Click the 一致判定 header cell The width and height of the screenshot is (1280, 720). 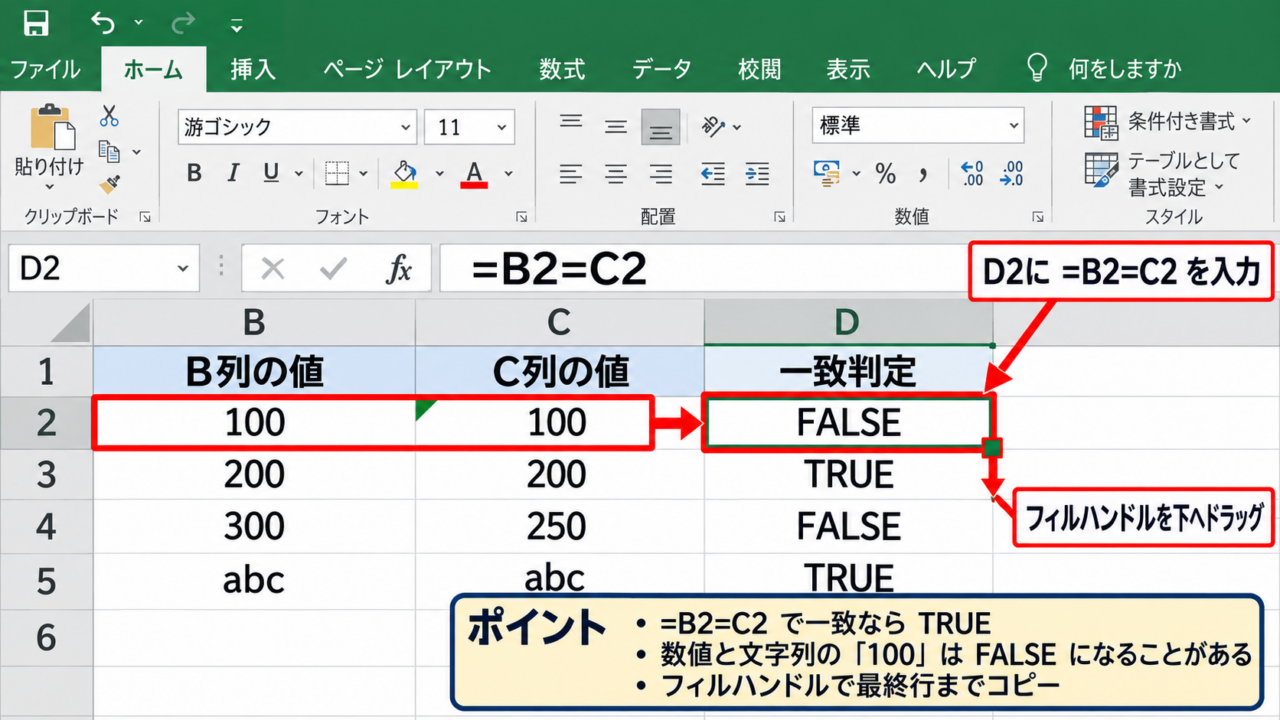pos(848,371)
